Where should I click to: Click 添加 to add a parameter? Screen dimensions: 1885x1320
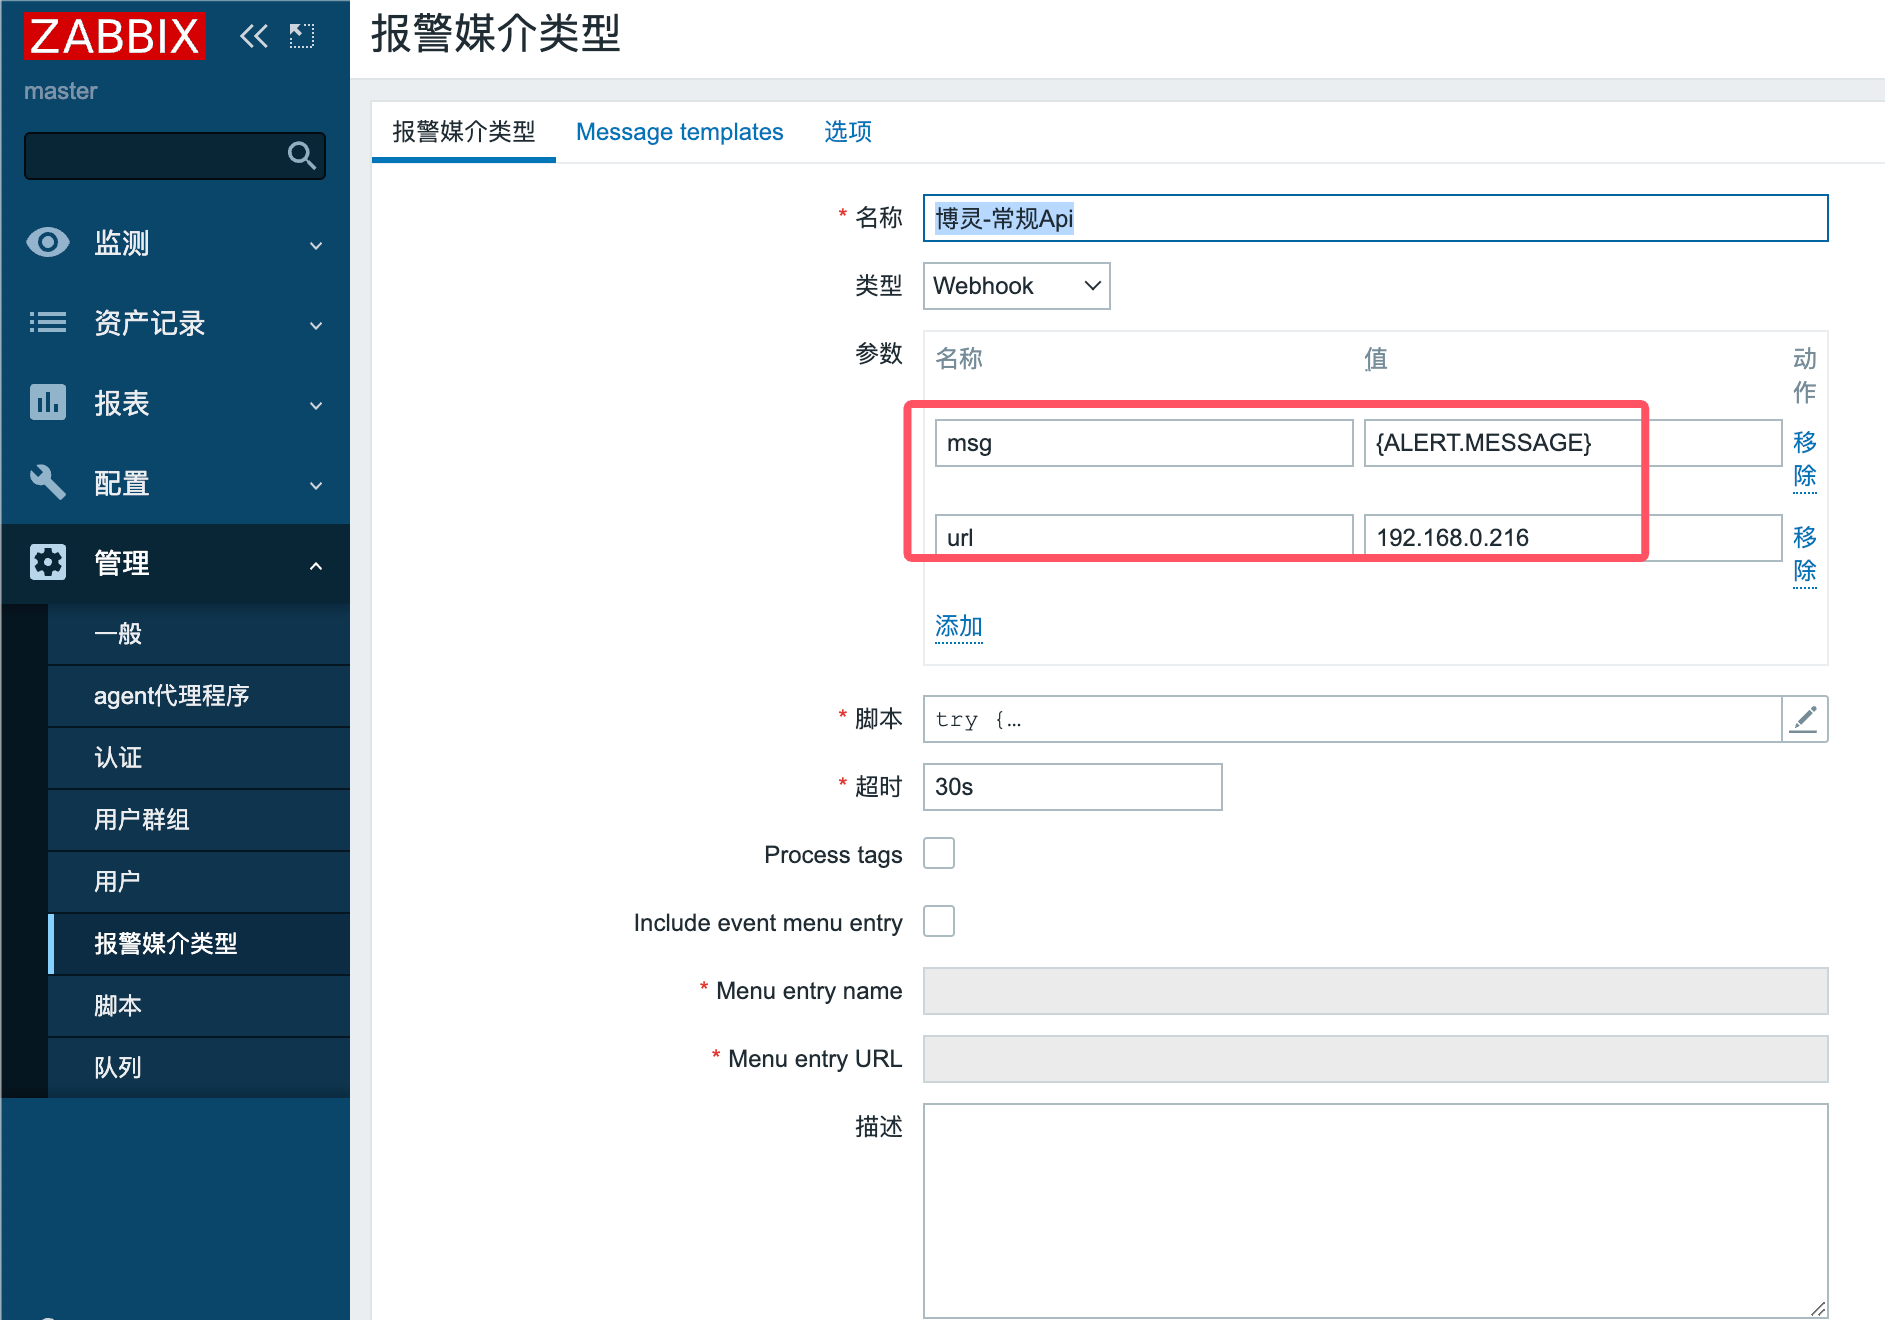[958, 627]
